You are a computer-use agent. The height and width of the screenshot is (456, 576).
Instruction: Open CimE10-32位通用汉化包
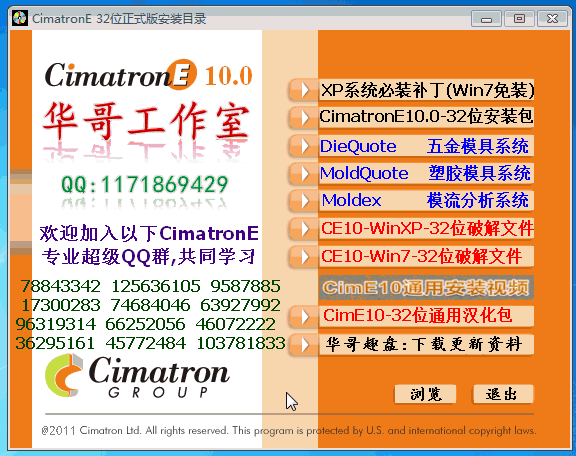coord(426,316)
